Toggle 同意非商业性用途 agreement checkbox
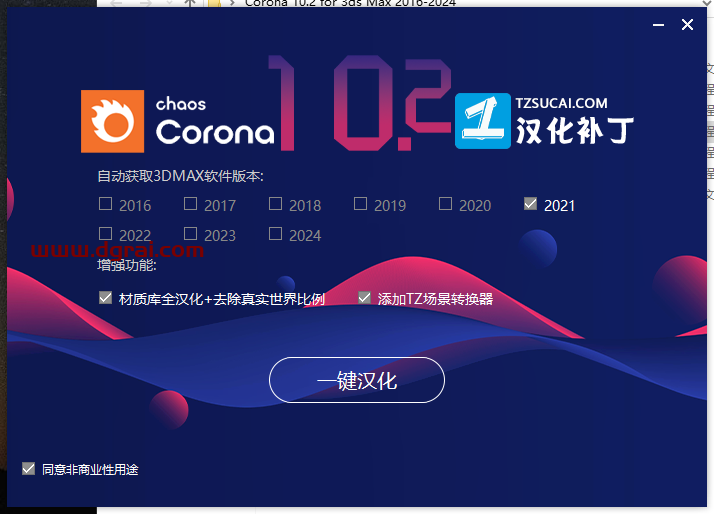This screenshot has height=514, width=714. [28, 468]
